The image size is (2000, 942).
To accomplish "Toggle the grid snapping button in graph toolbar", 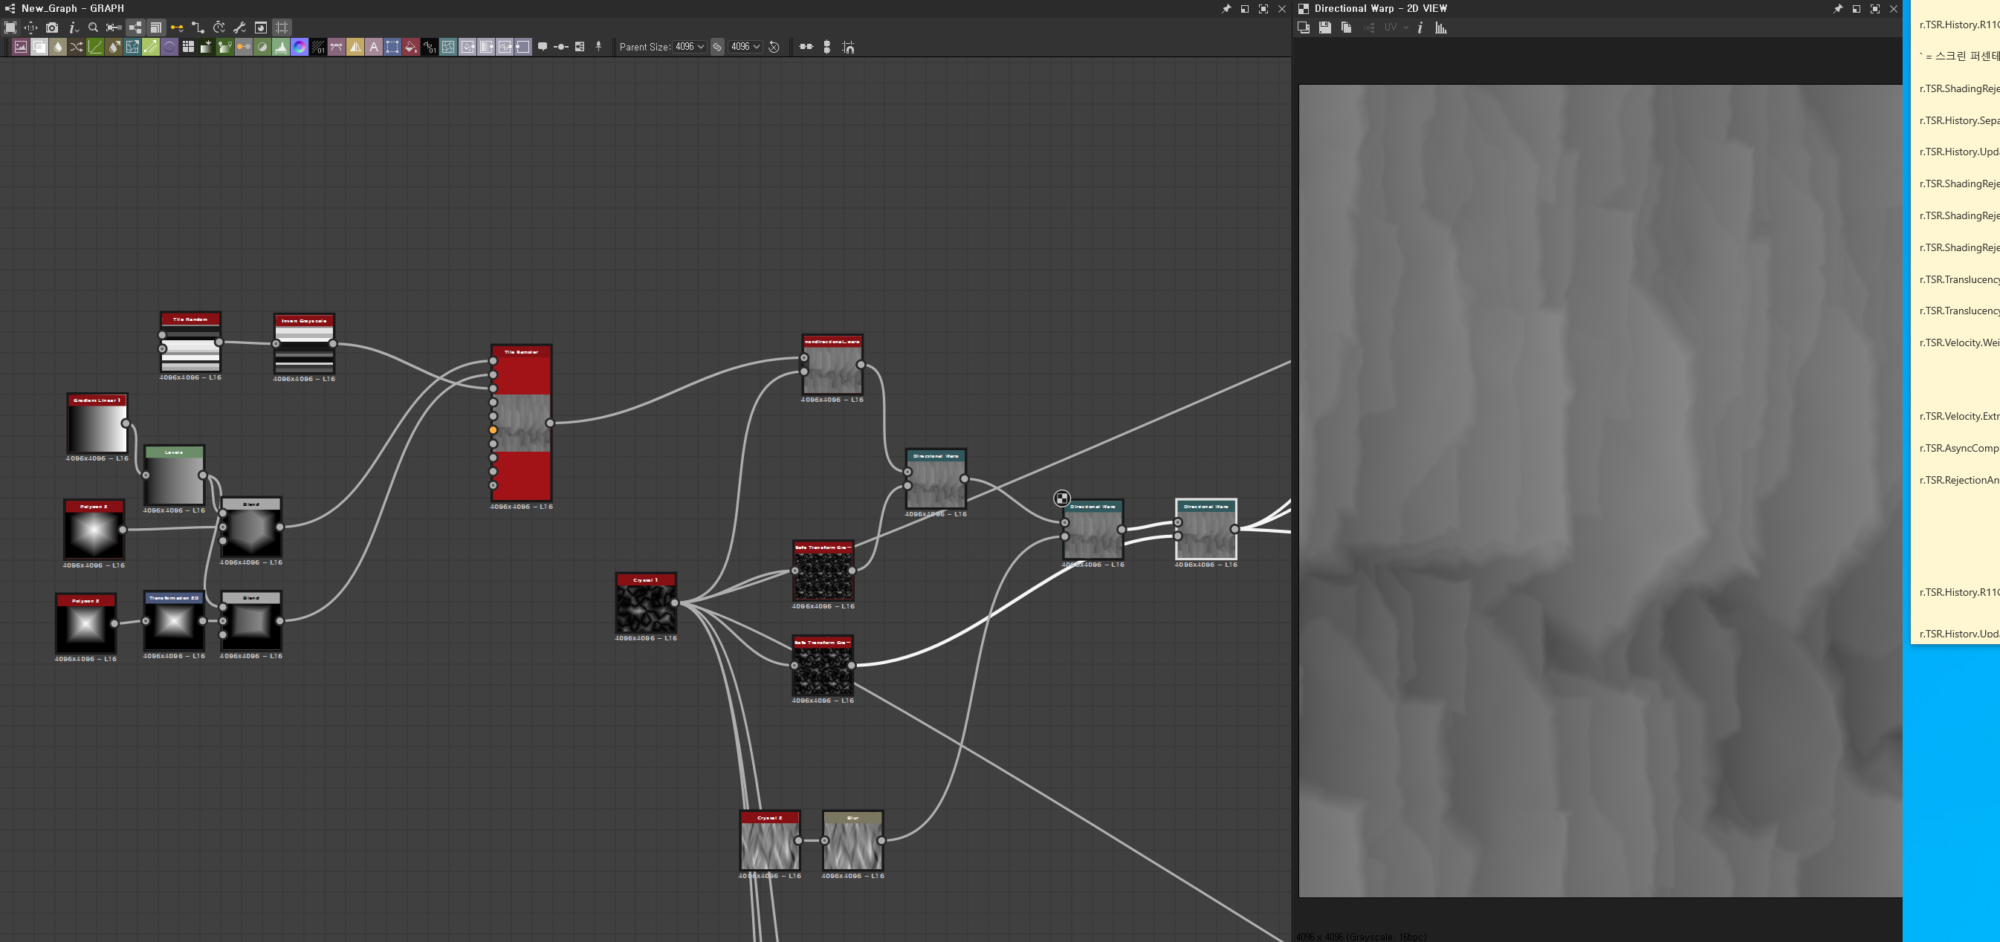I will 282,28.
